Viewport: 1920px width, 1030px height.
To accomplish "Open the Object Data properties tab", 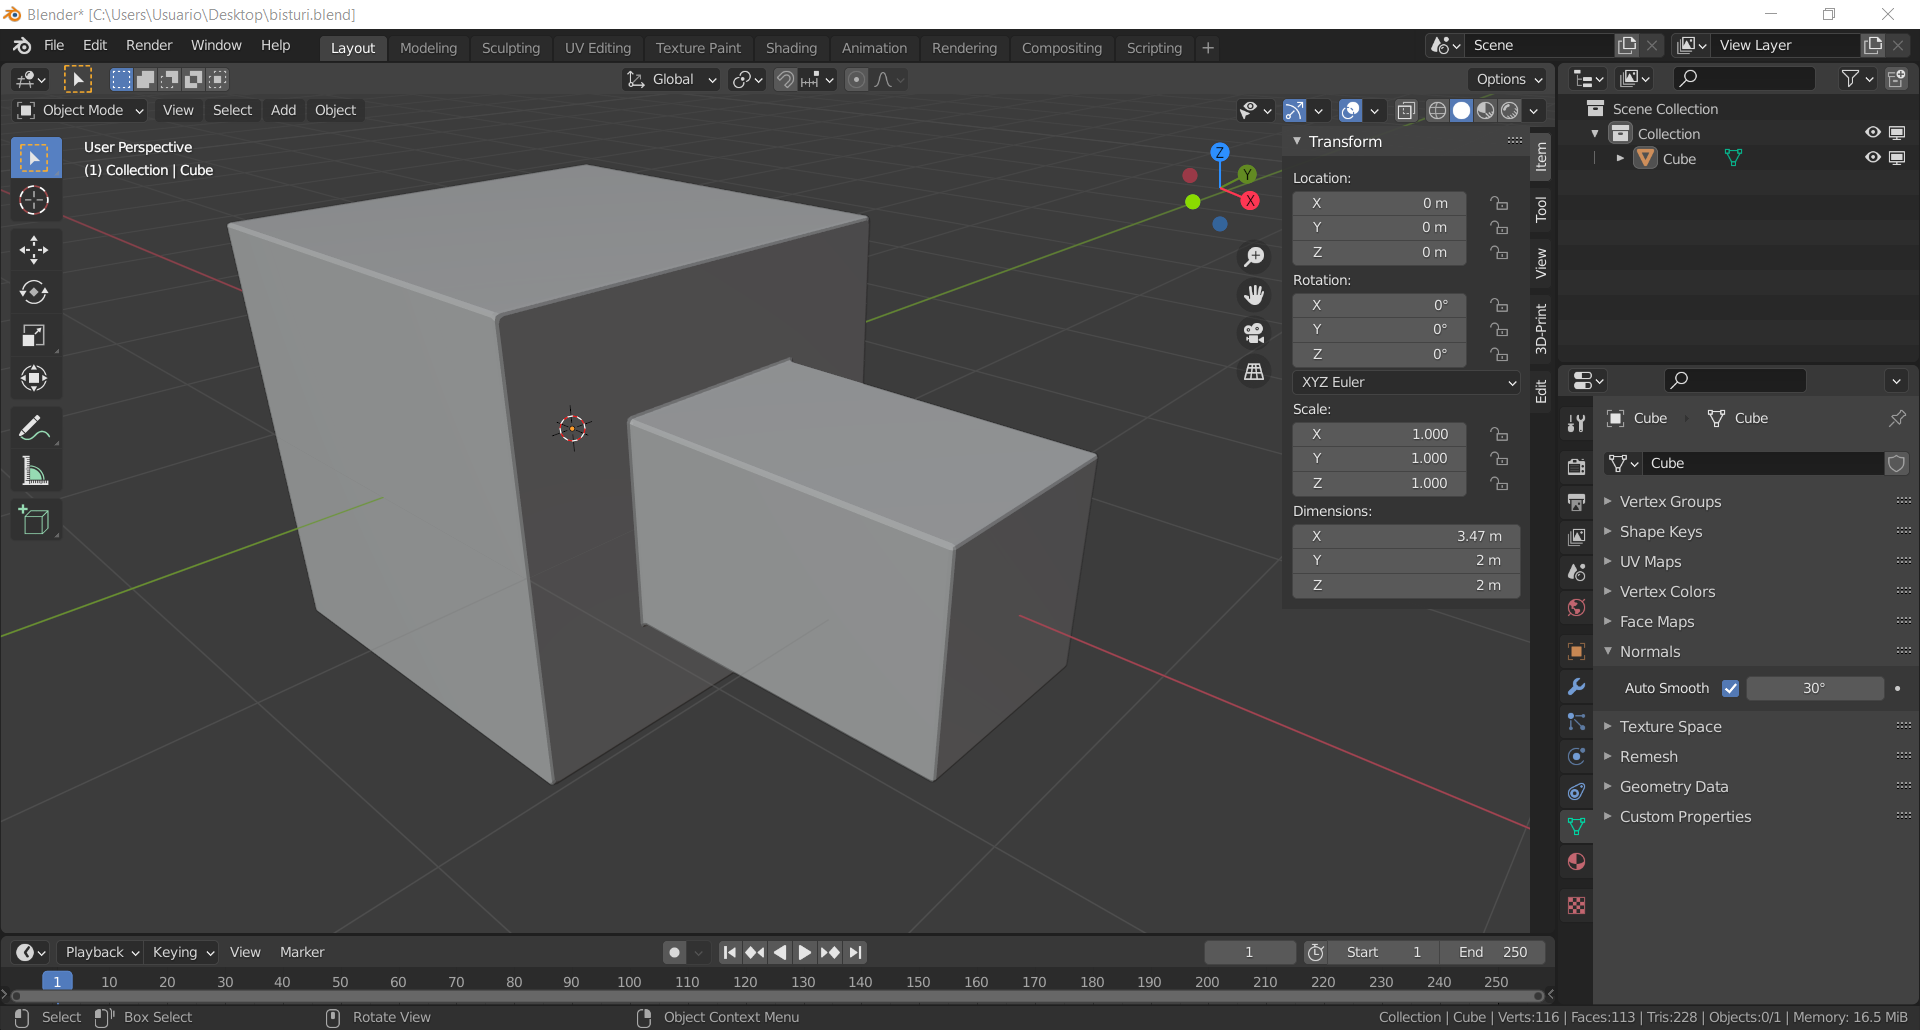I will tap(1576, 827).
